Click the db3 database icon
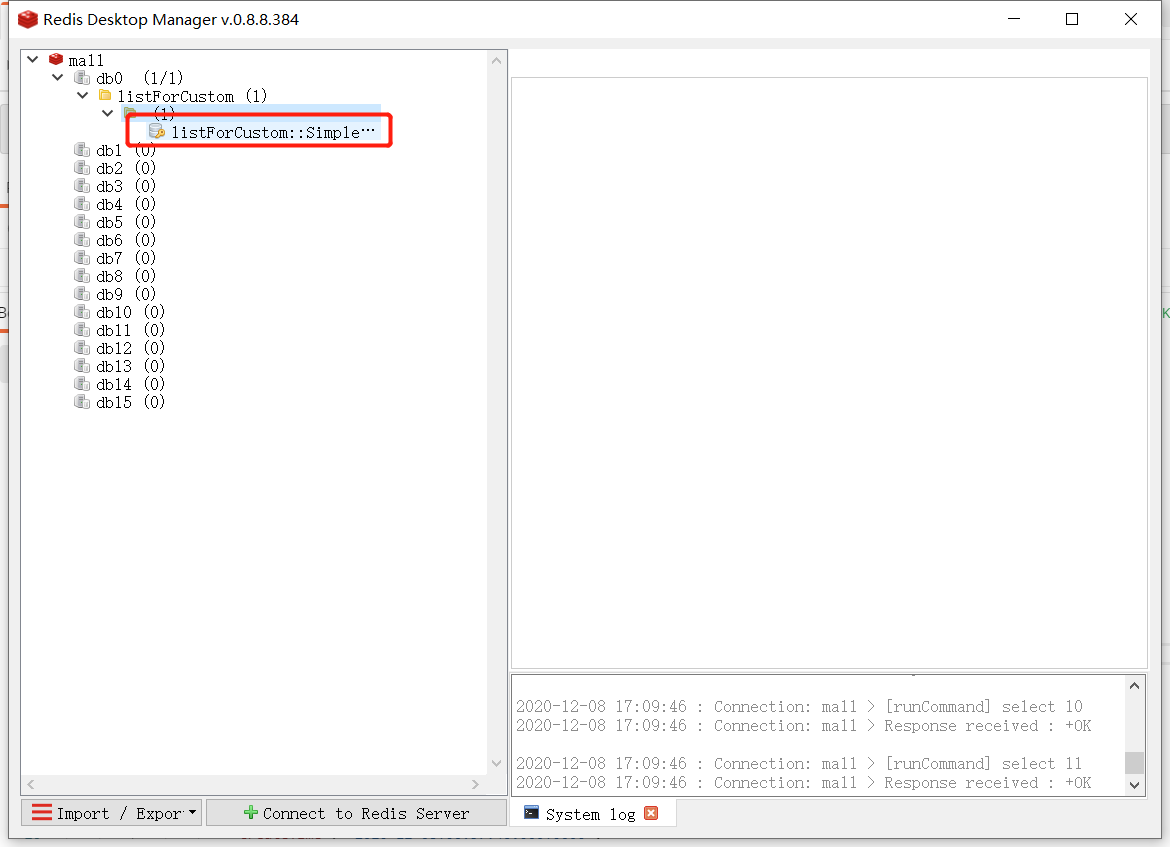 (82, 186)
